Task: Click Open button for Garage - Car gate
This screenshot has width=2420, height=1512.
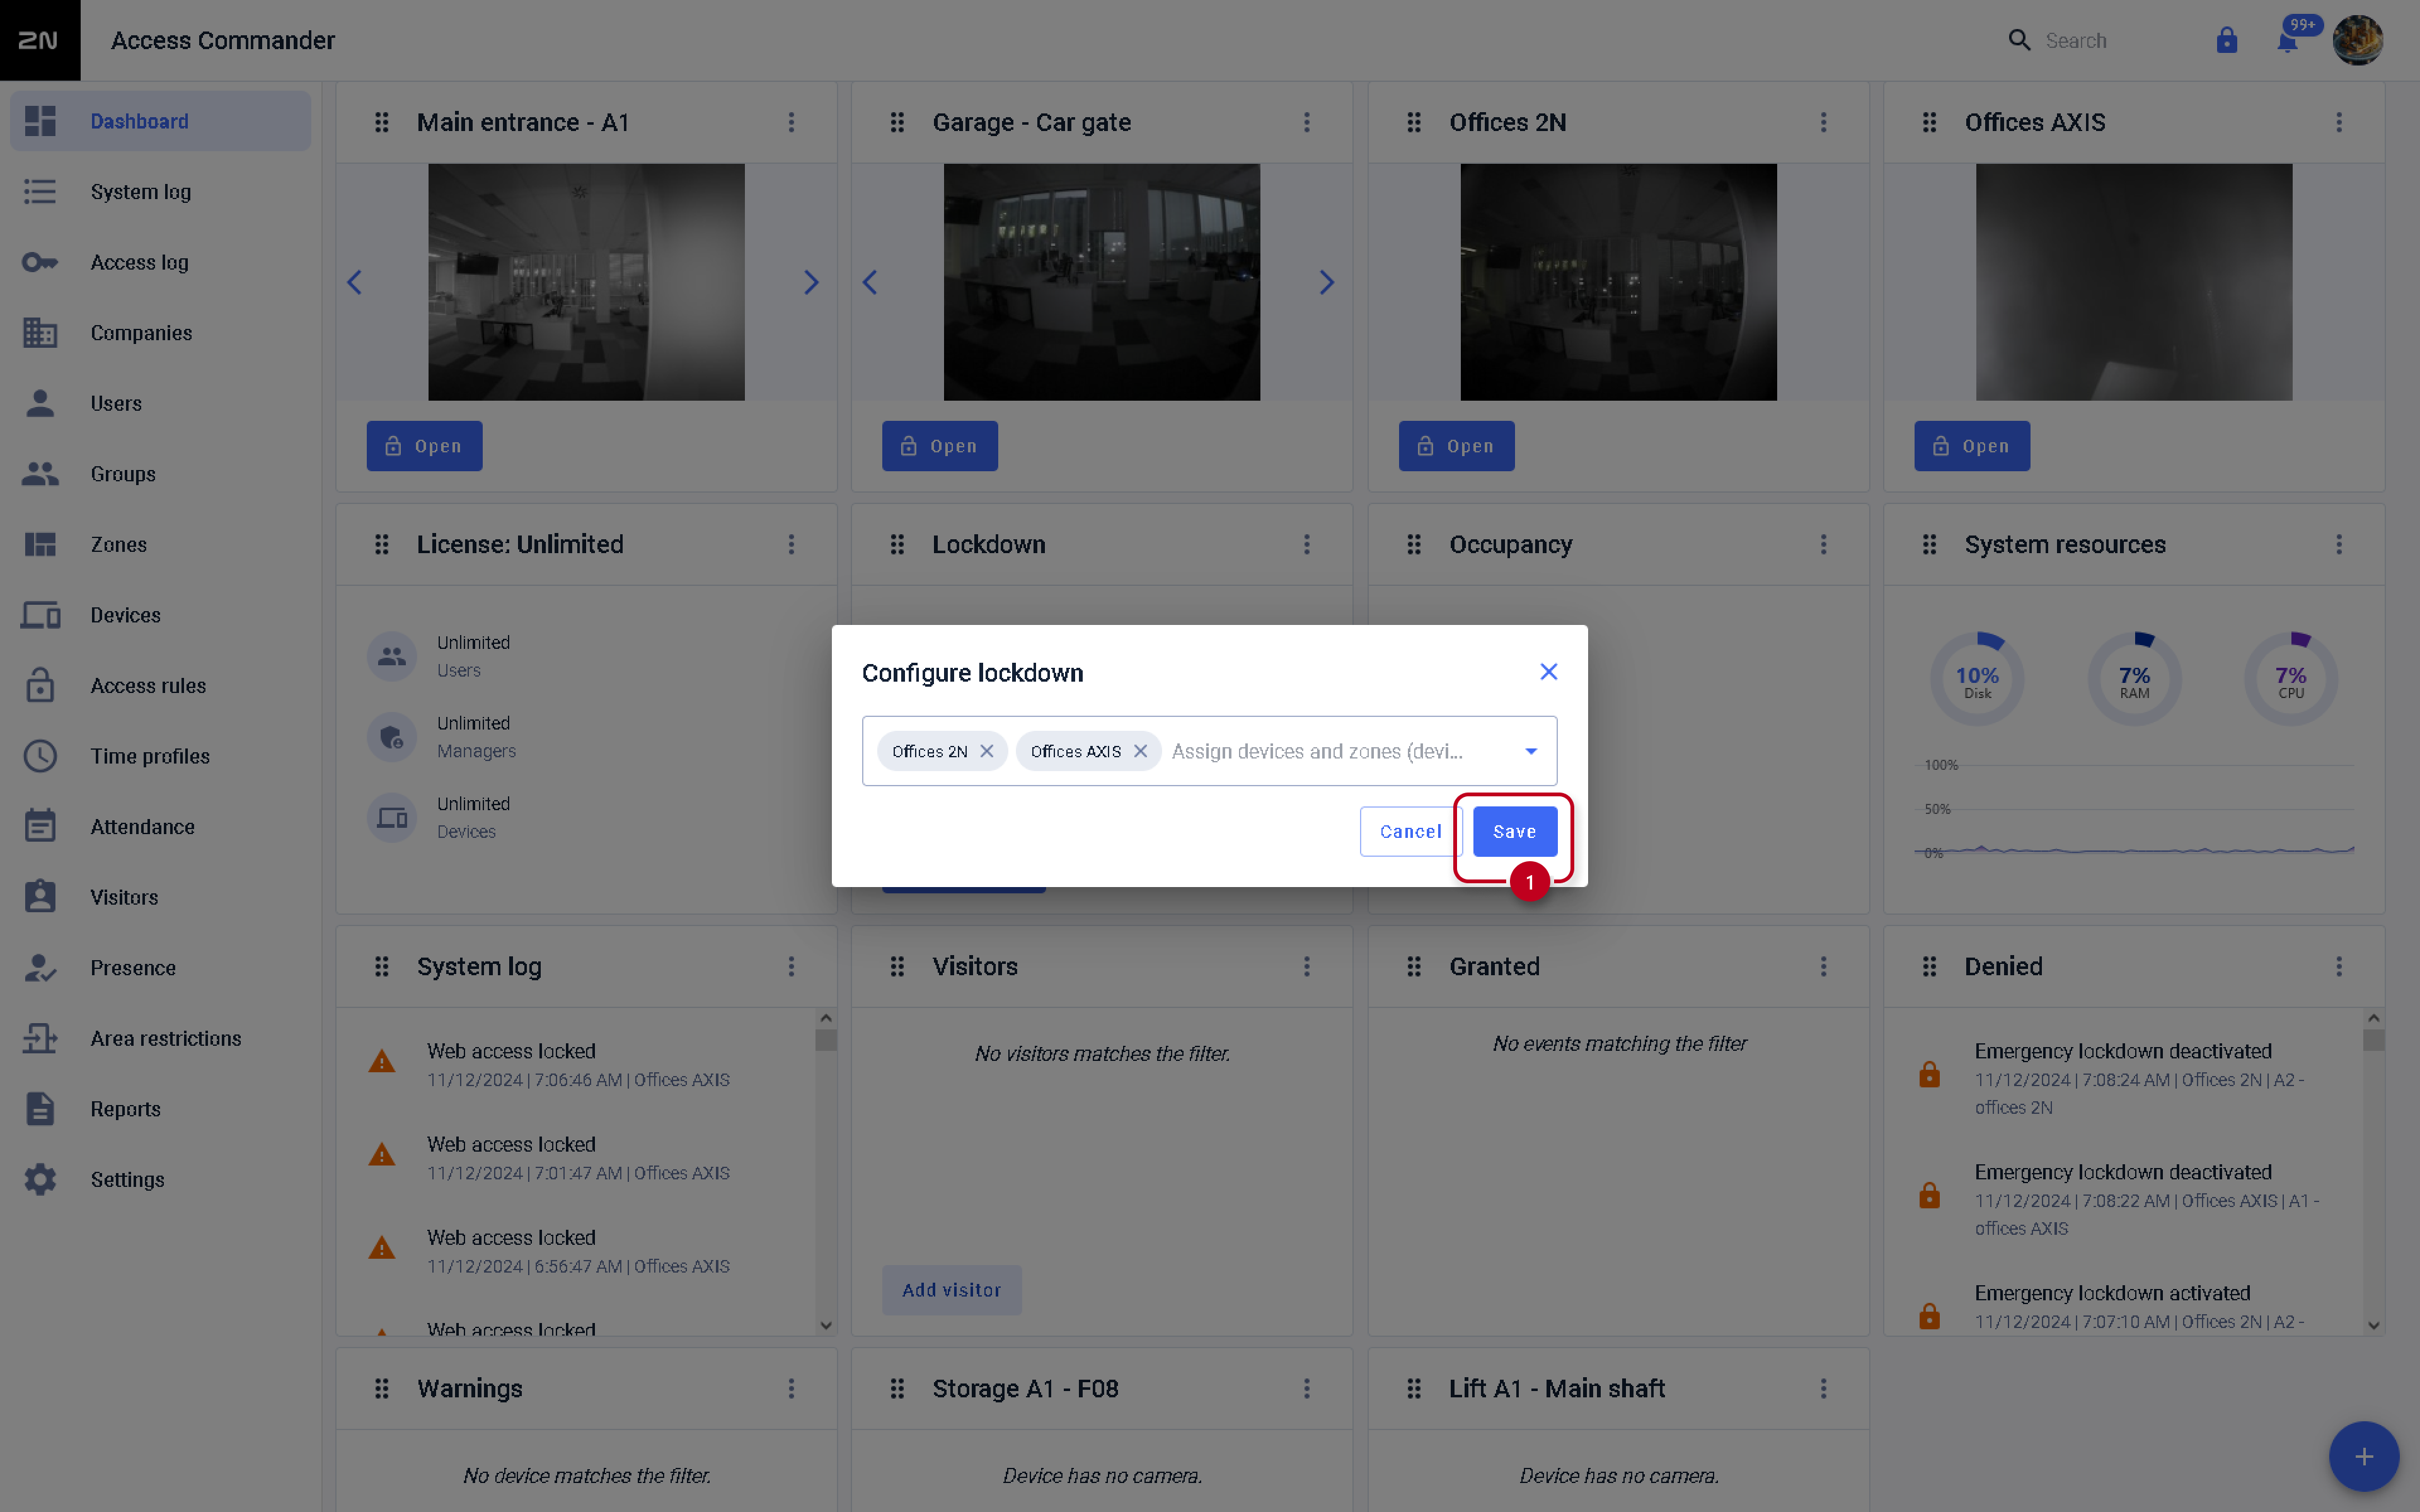Action: [939, 446]
